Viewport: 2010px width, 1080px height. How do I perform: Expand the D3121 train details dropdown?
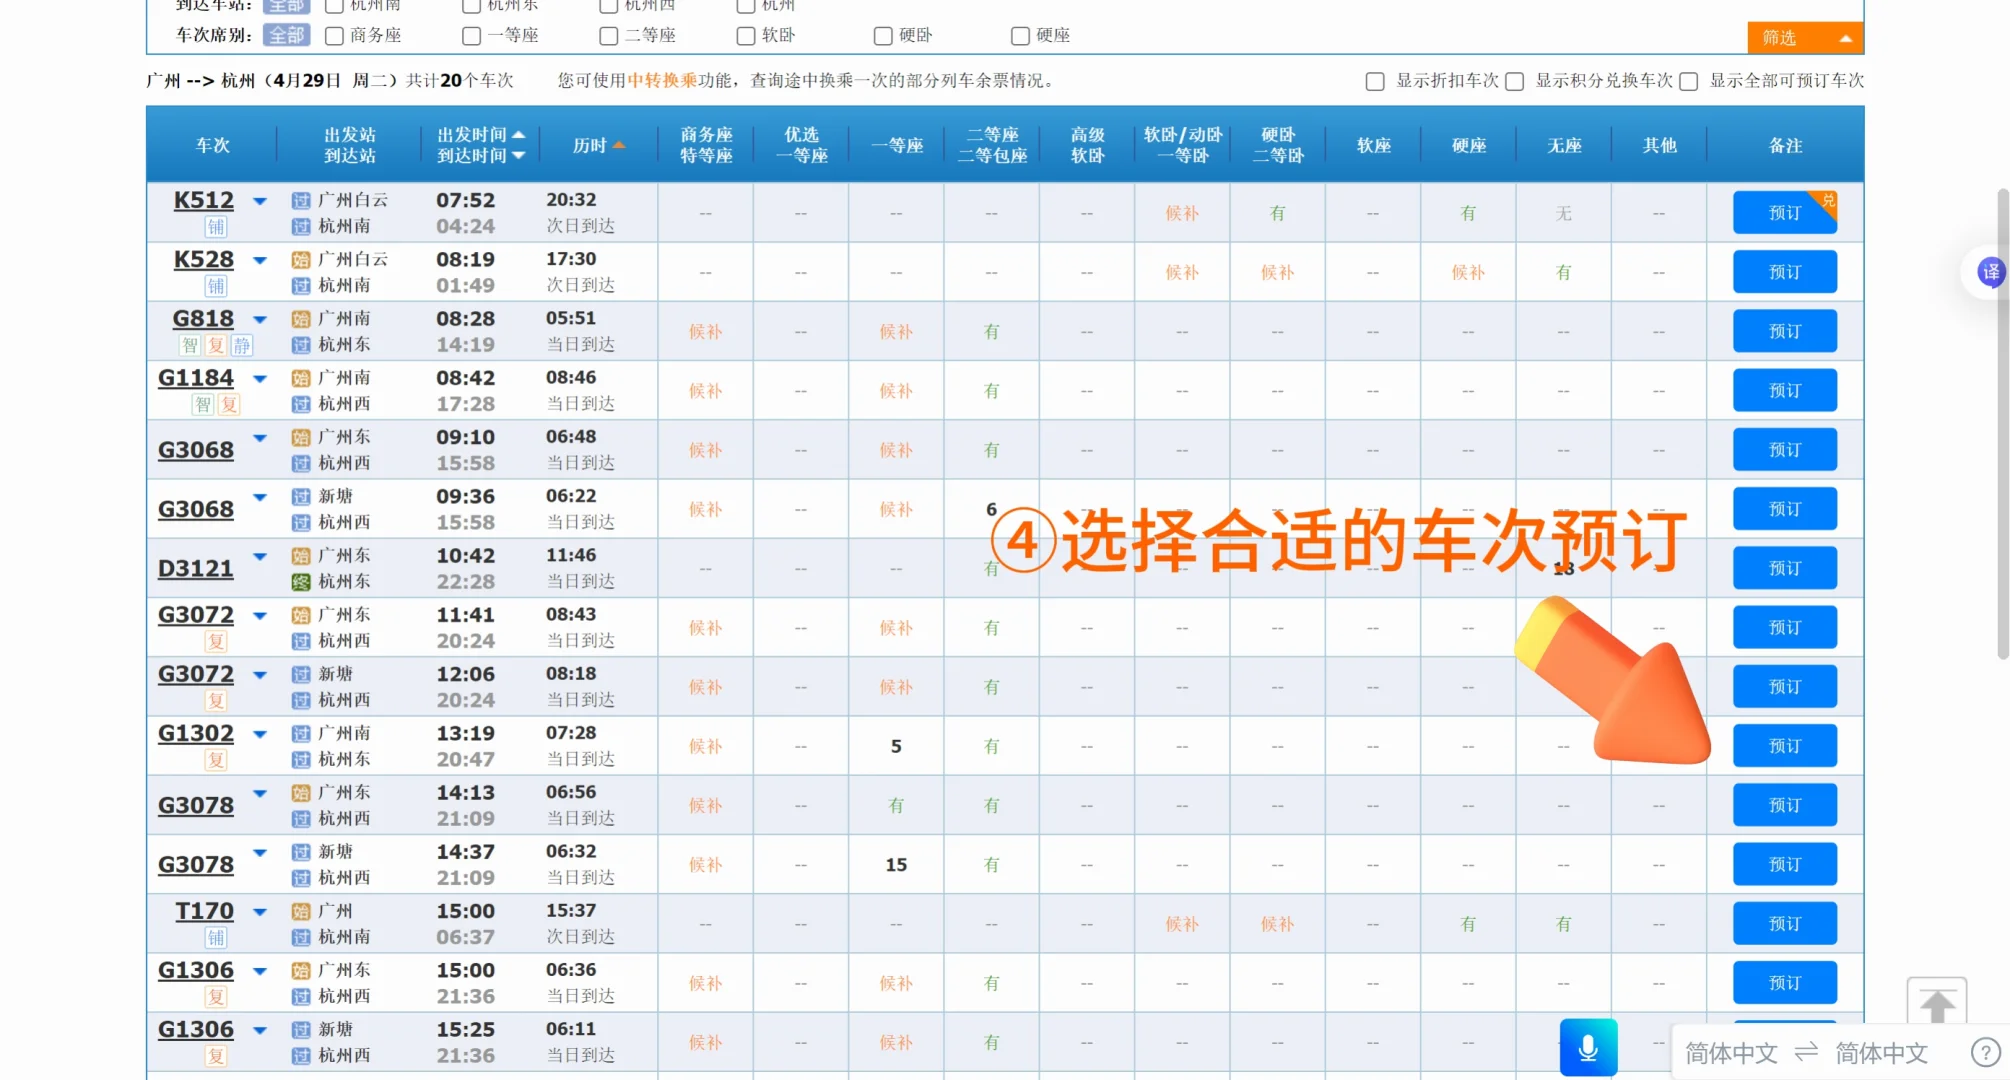(x=259, y=557)
